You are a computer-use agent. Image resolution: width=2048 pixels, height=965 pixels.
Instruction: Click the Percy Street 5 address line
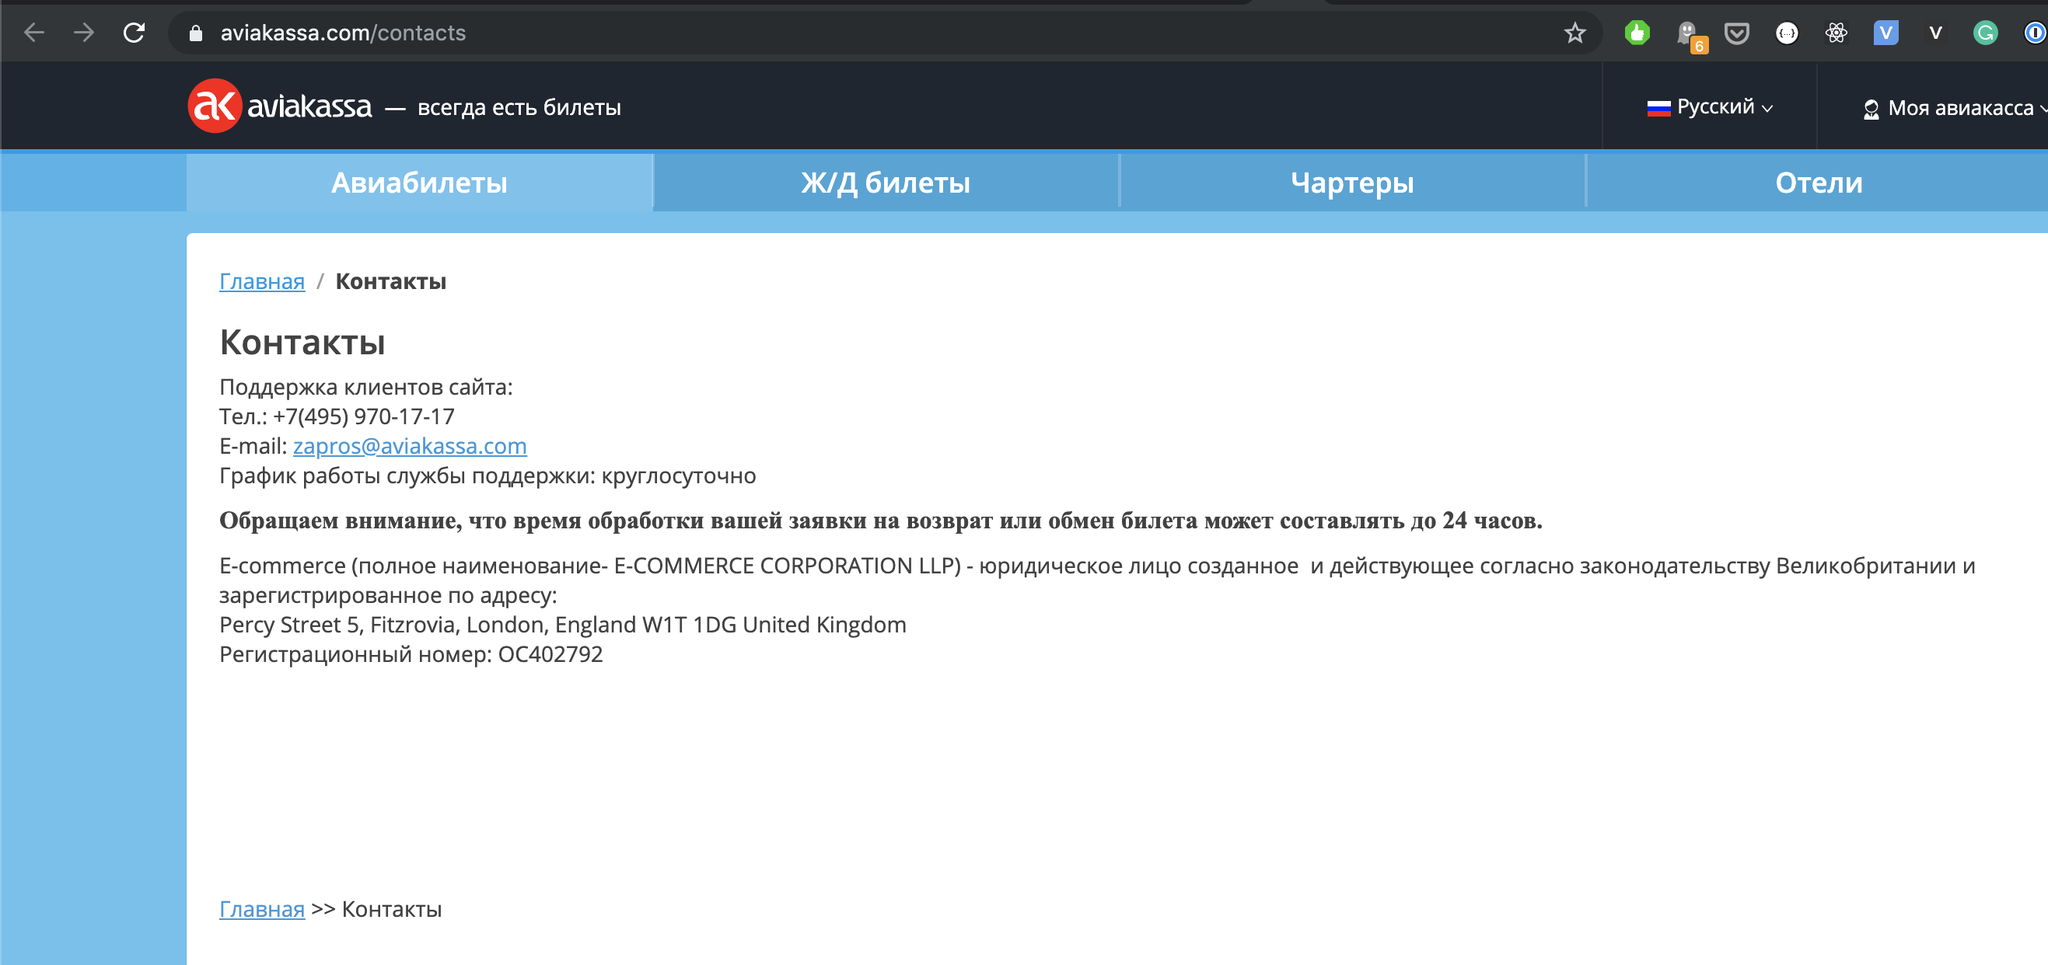point(563,625)
